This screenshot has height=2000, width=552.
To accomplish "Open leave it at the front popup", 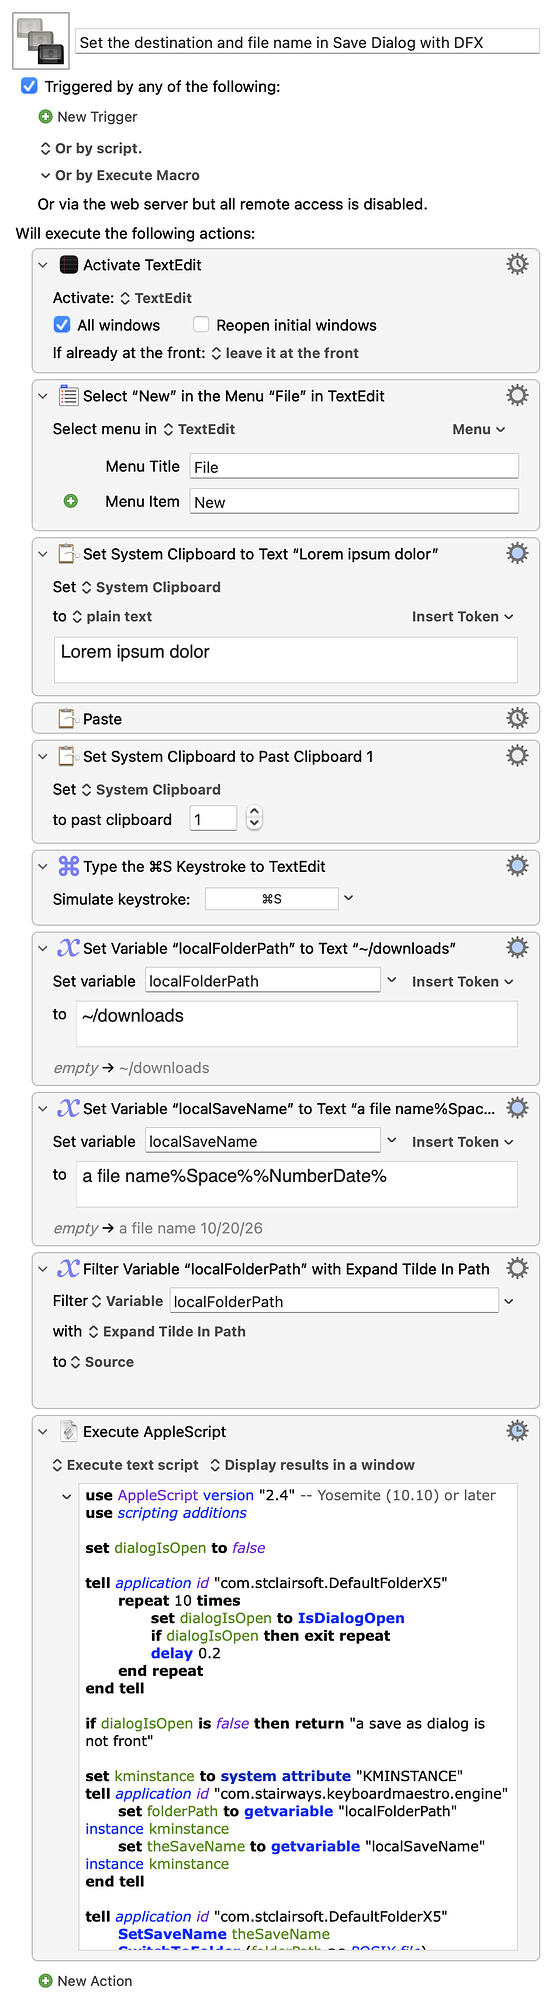I will point(285,353).
